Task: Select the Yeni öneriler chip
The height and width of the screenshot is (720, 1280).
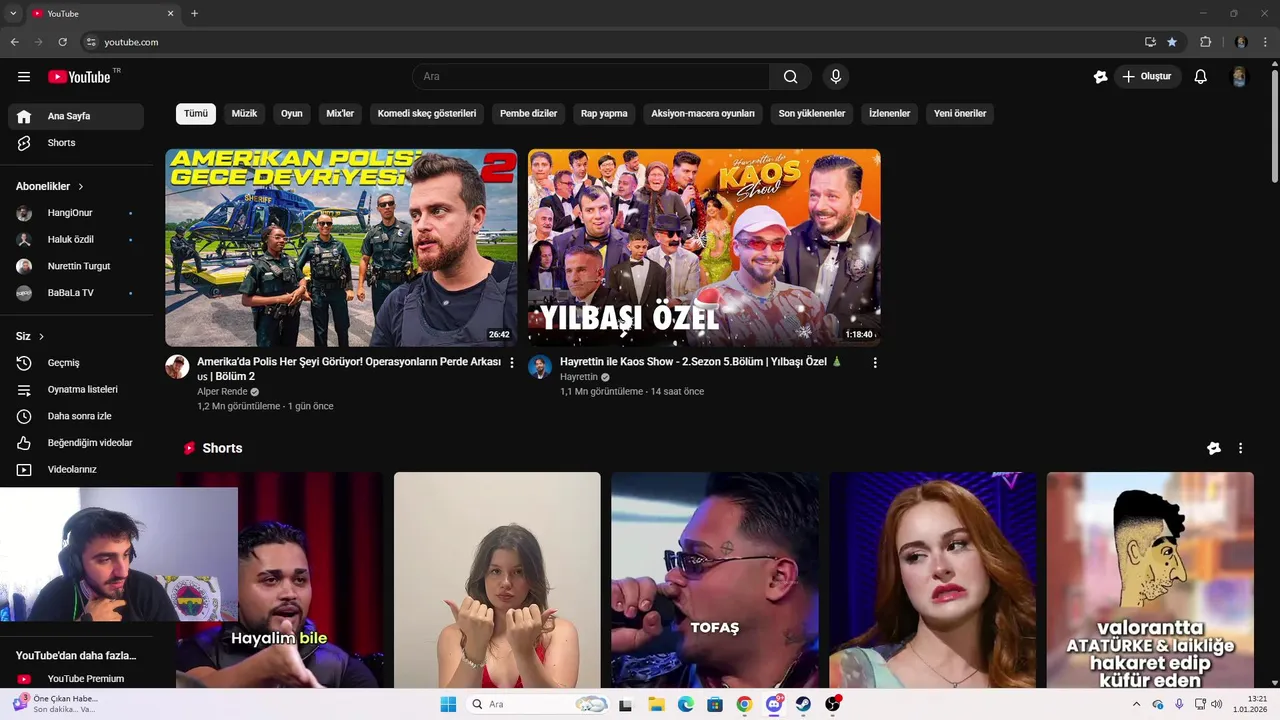Action: tap(960, 114)
